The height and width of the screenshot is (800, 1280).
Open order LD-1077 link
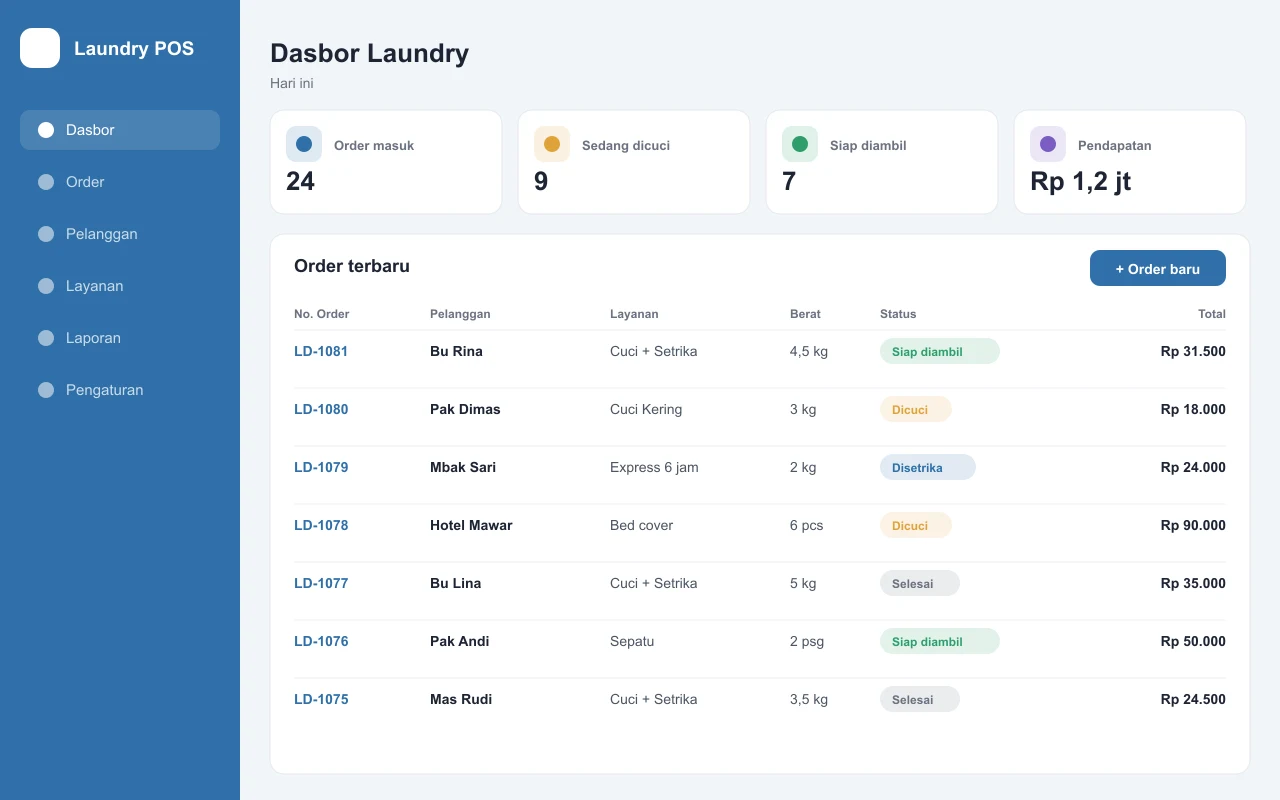coord(321,583)
